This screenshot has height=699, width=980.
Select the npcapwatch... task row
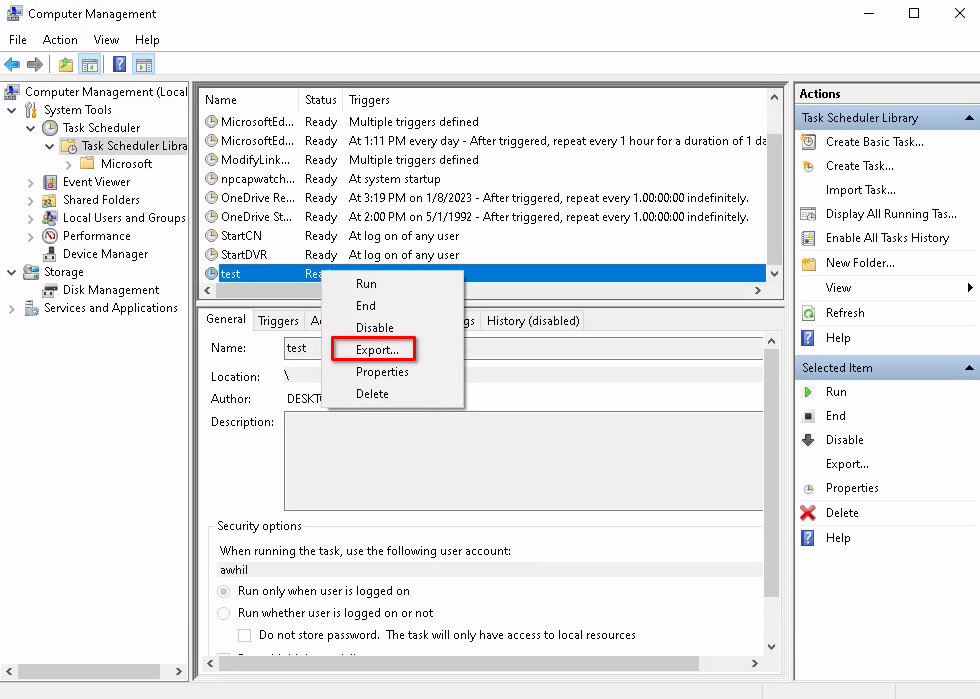pos(484,179)
